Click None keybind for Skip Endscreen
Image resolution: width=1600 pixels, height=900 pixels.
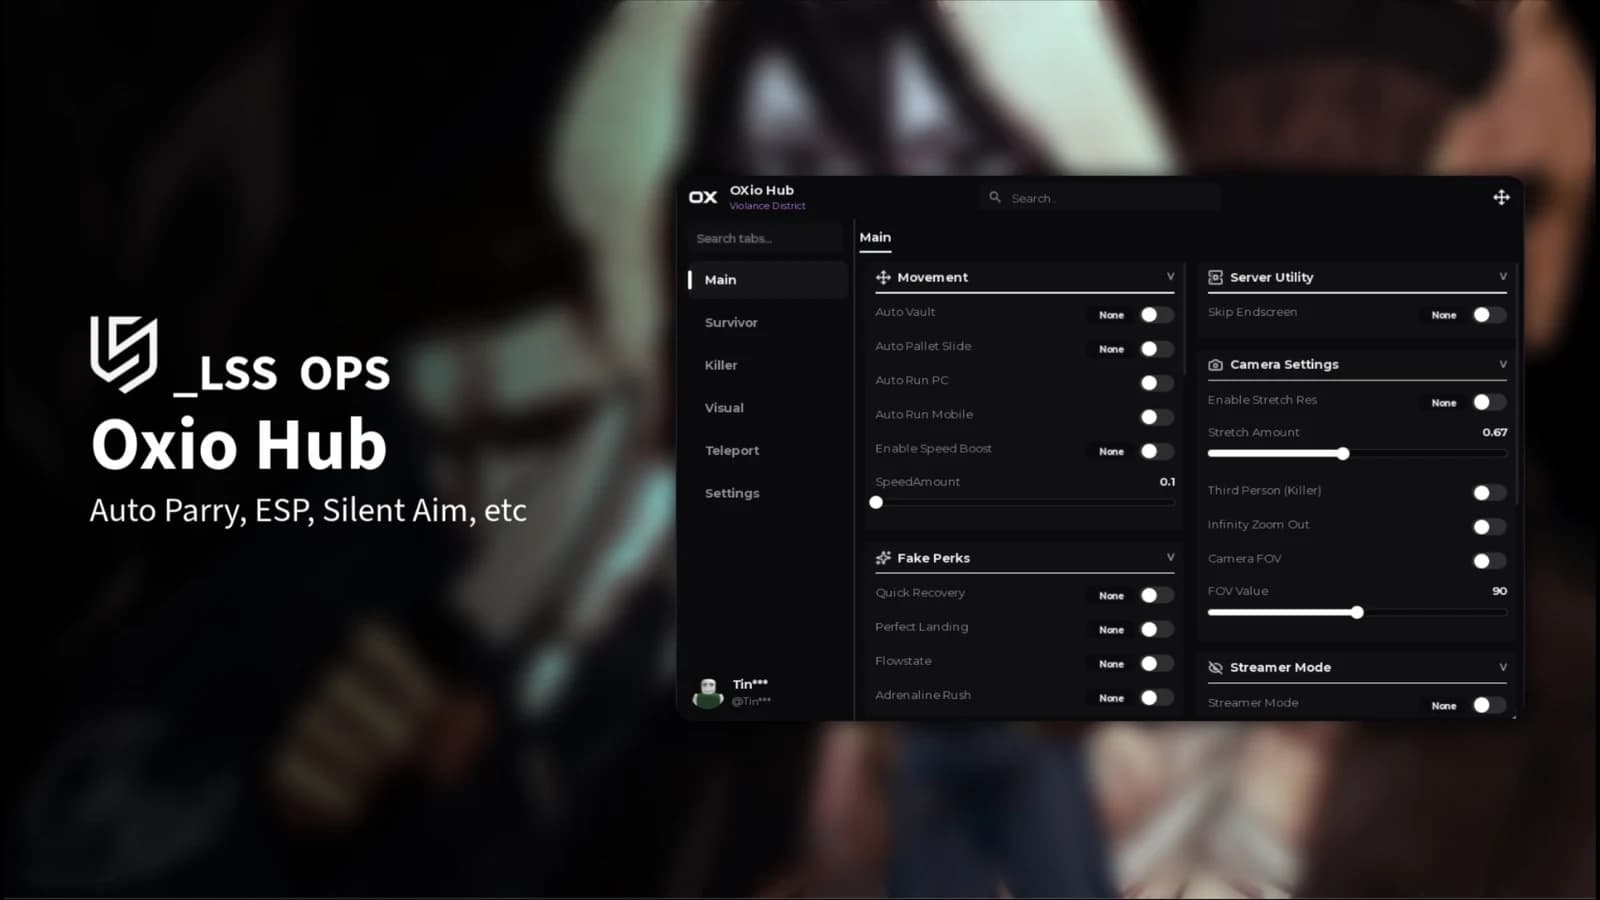[1443, 315]
